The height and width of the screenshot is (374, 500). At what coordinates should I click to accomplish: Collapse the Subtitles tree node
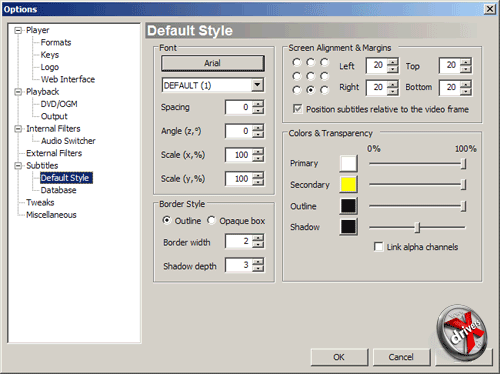pos(18,166)
